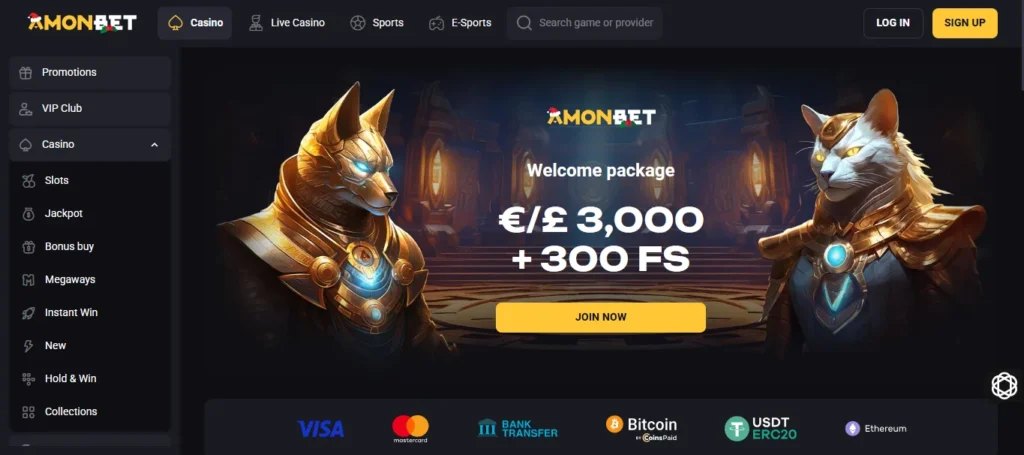Viewport: 1024px width, 455px height.
Task: Click the New lightning bolt icon
Action: [28, 346]
